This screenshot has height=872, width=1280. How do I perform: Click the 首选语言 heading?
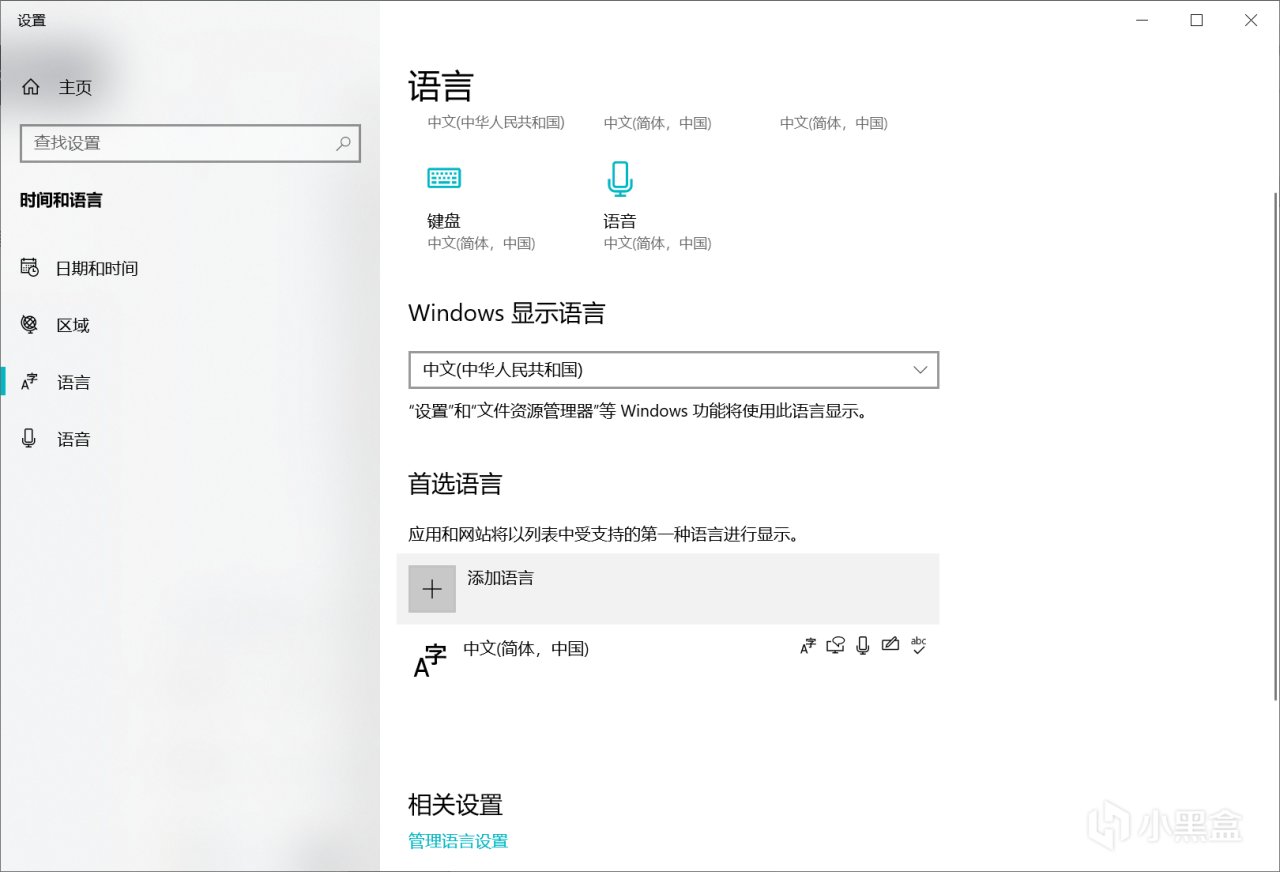[x=455, y=485]
